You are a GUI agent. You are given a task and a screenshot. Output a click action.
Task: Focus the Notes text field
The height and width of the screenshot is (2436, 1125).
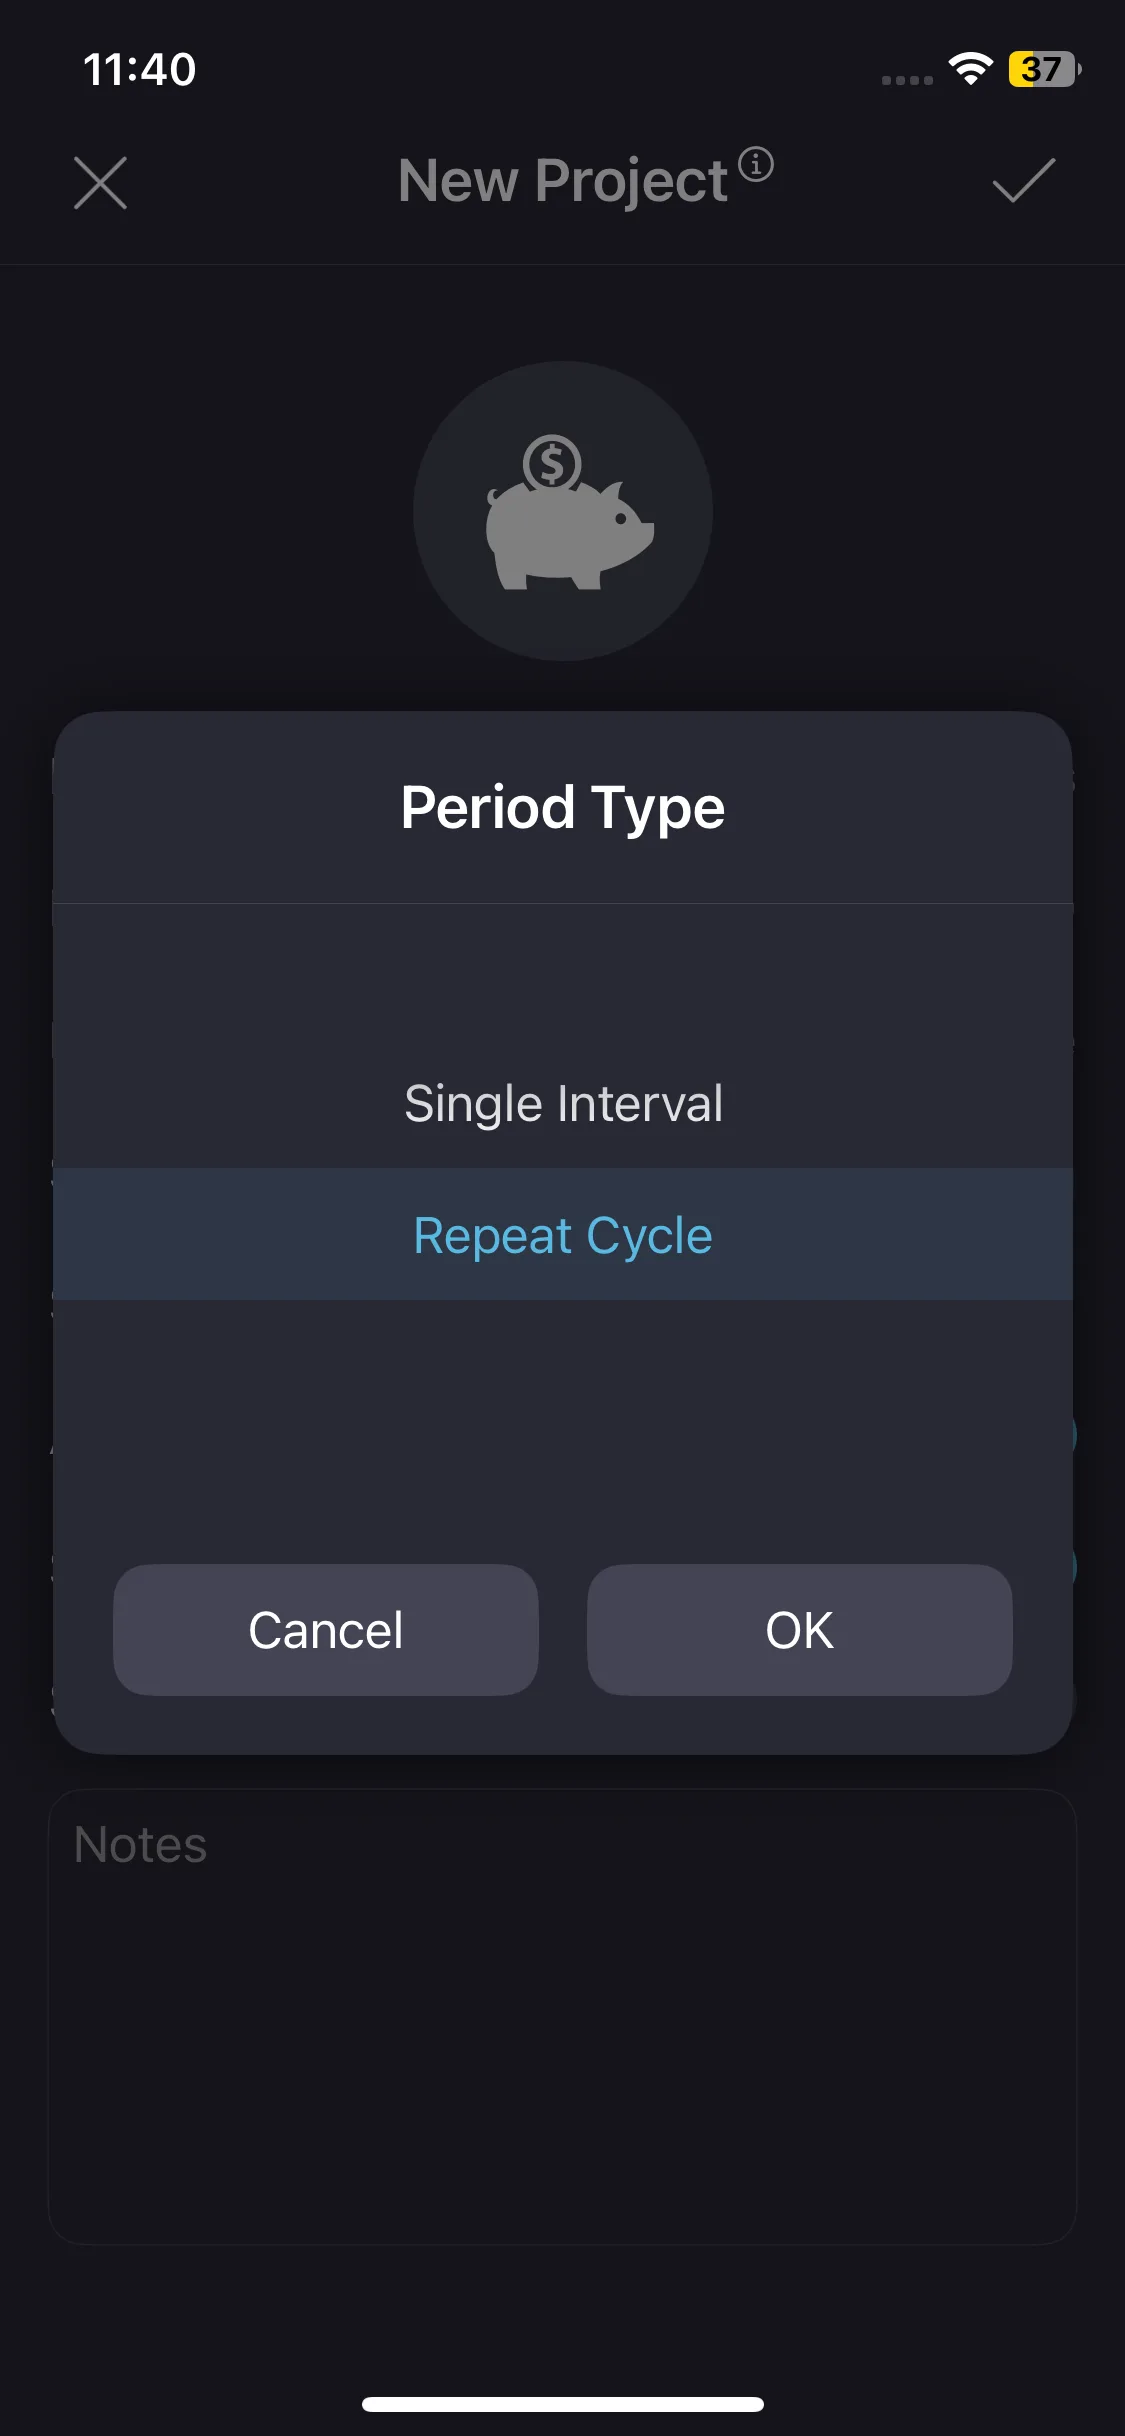[x=563, y=2015]
